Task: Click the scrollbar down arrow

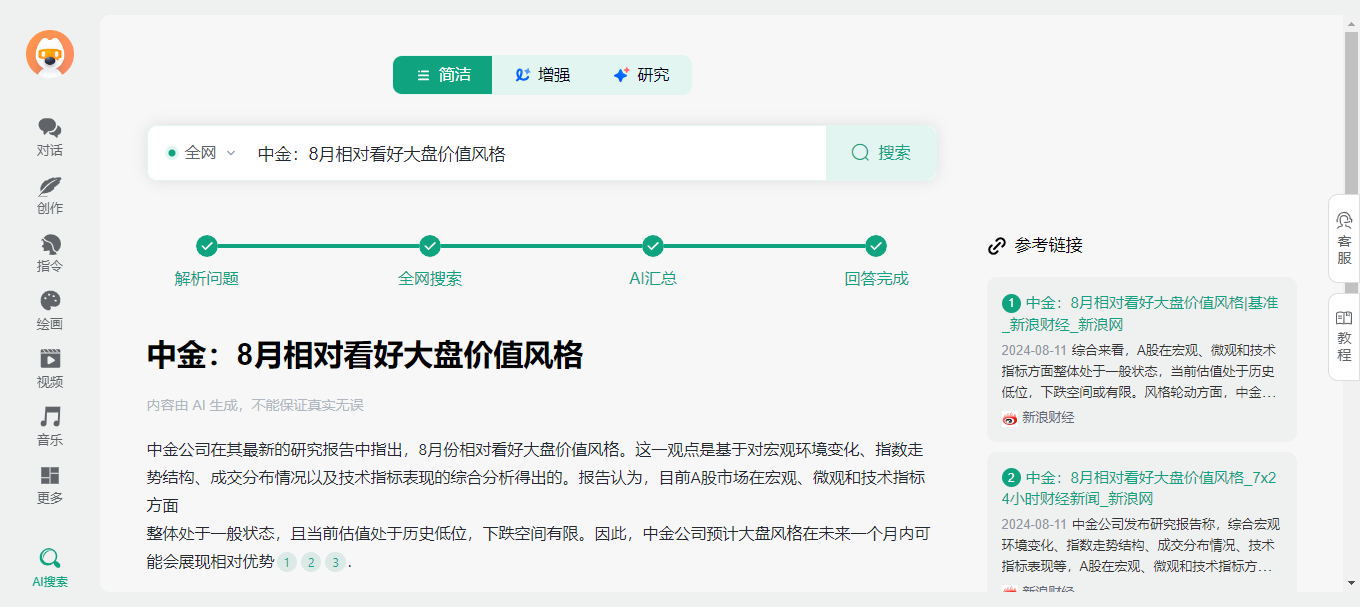Action: (x=1351, y=582)
